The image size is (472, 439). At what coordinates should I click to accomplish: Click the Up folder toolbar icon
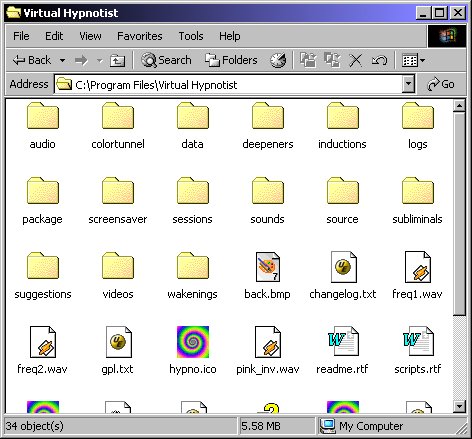click(x=117, y=61)
